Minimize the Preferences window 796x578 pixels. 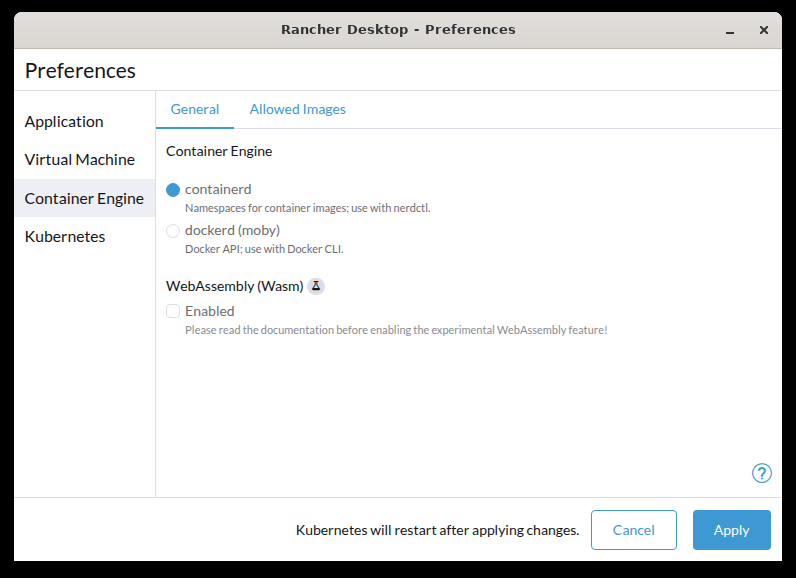click(x=734, y=30)
